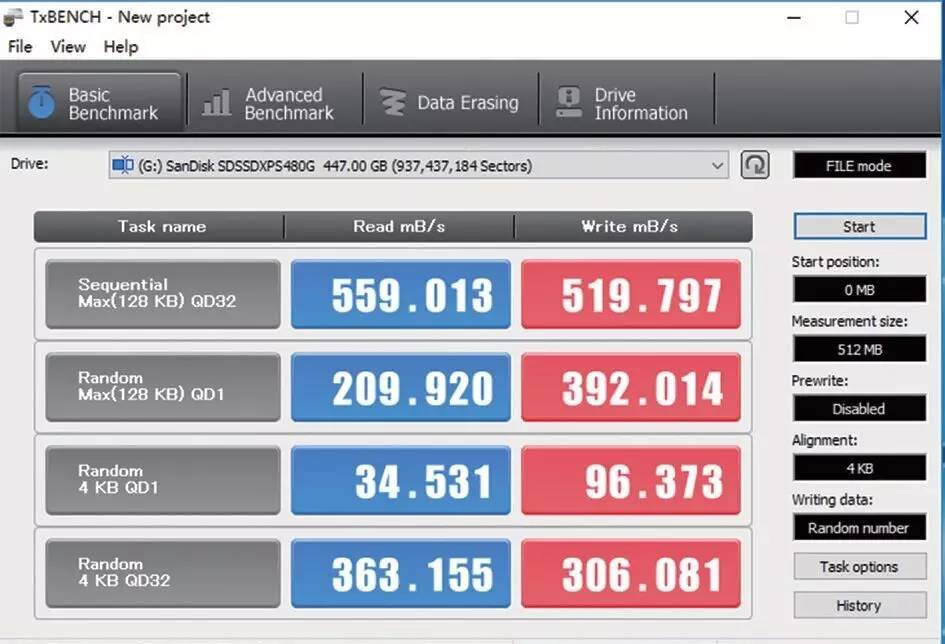Switch to FILE mode

[858, 165]
